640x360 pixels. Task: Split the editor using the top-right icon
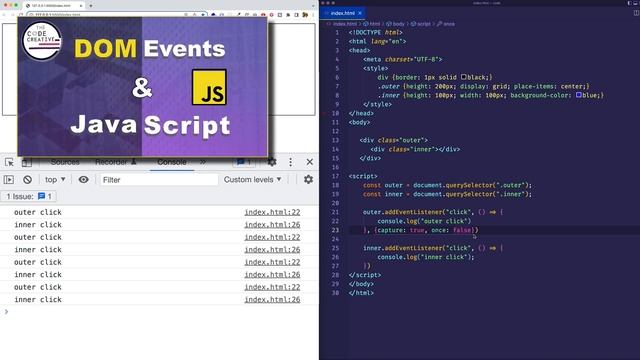[x=636, y=13]
